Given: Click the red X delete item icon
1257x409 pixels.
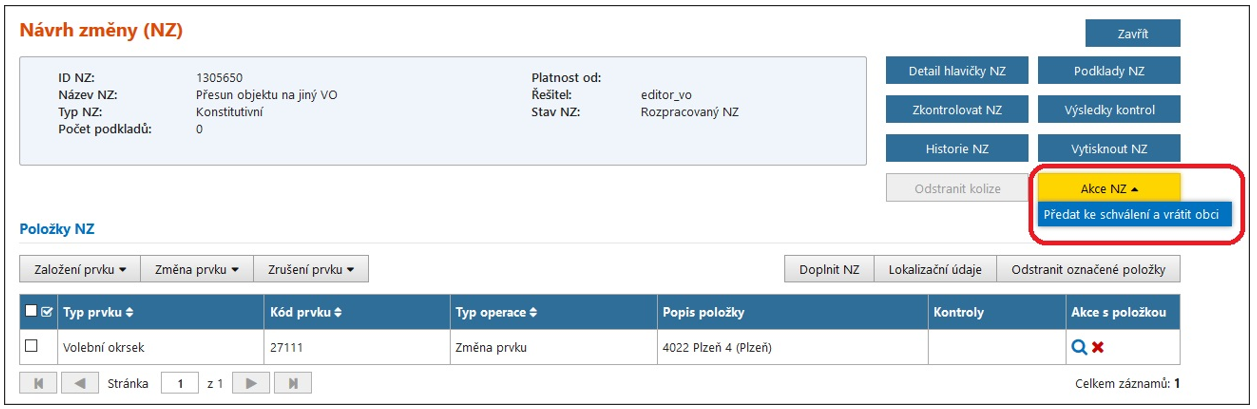Looking at the screenshot, I should point(1098,347).
